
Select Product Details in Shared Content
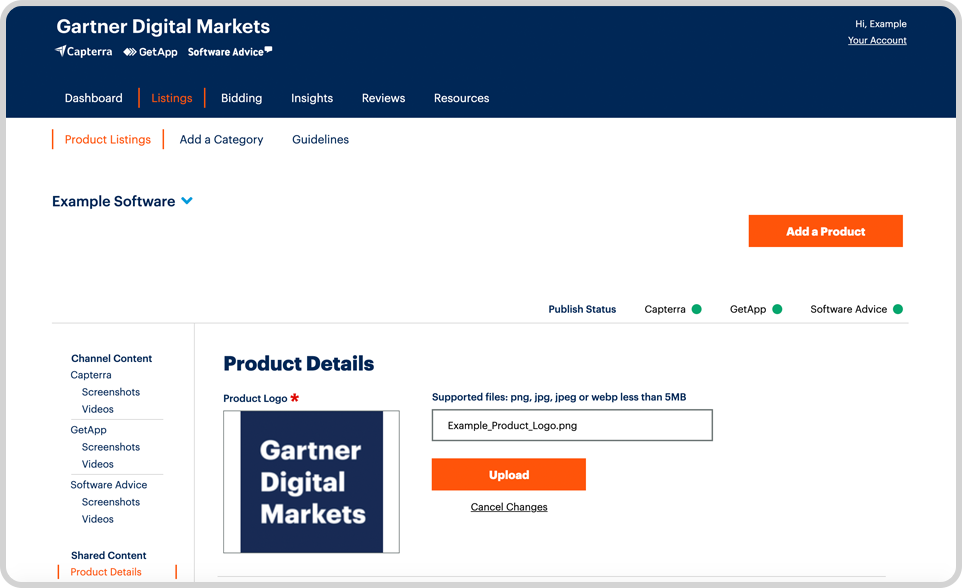click(106, 572)
